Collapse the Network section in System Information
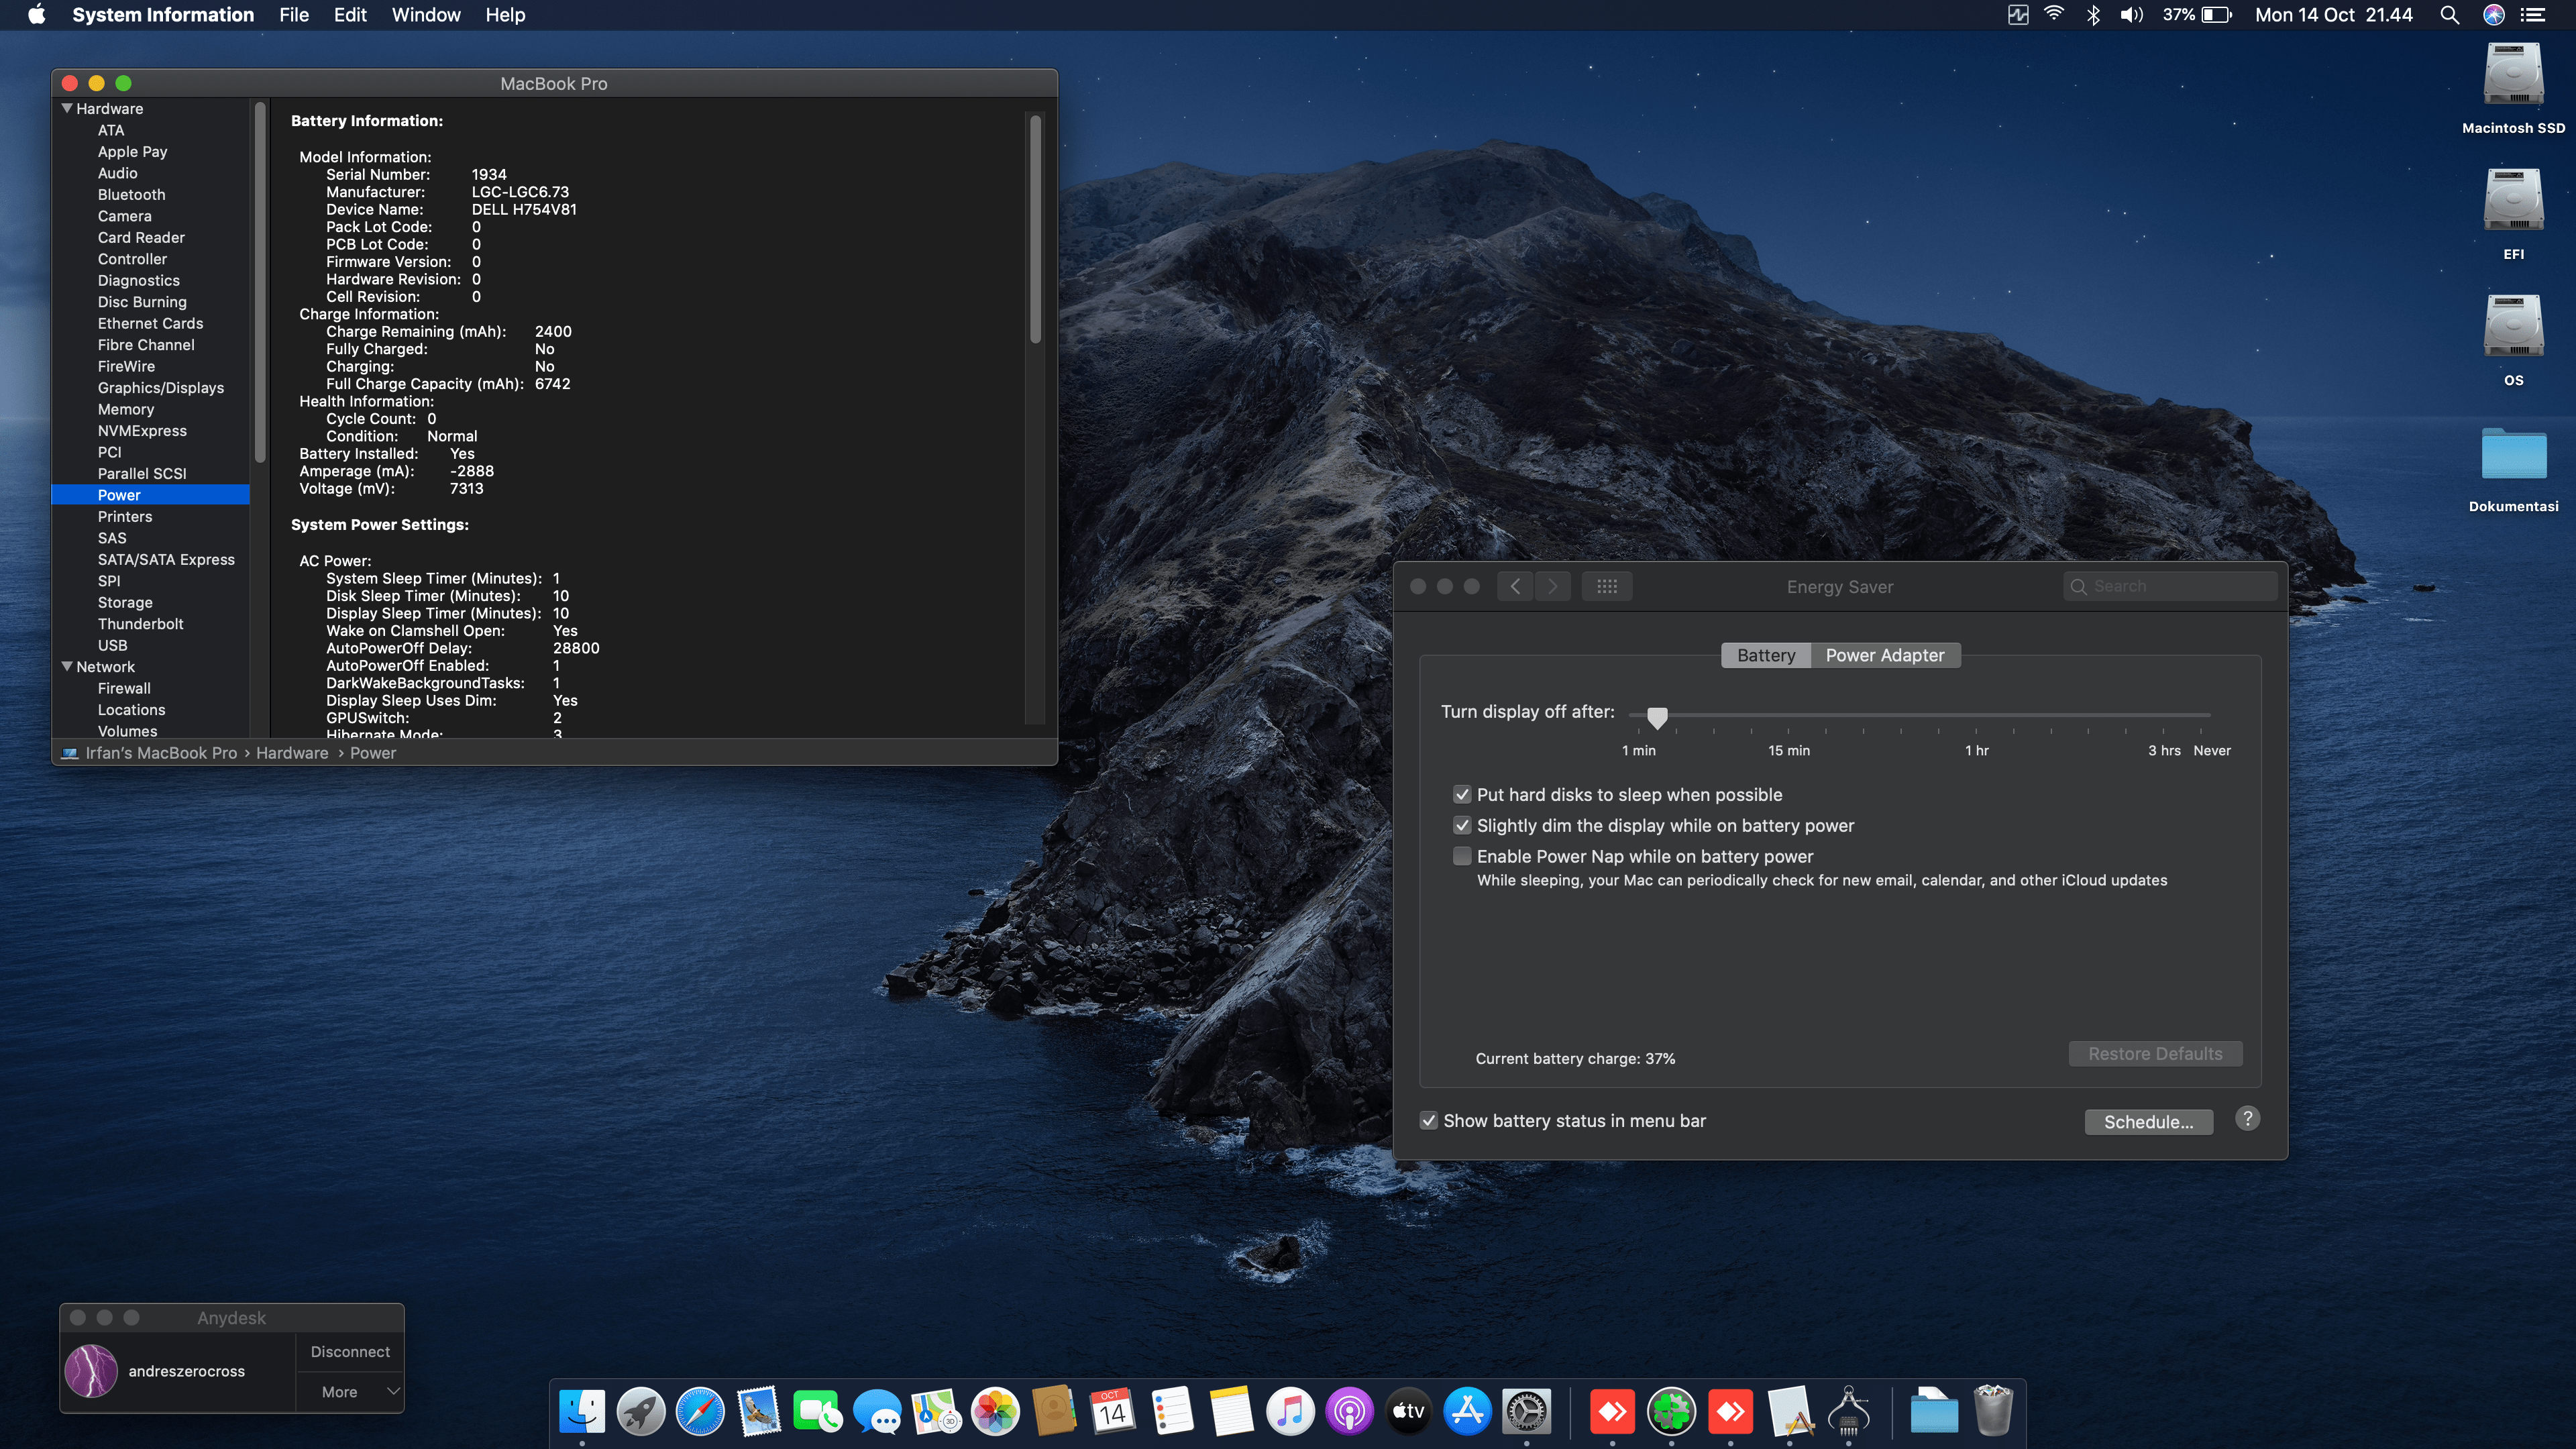 67,667
